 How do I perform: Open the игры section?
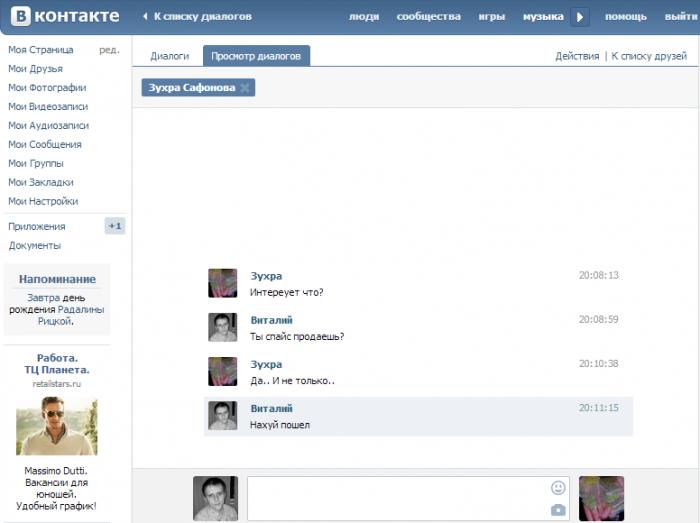pos(492,17)
